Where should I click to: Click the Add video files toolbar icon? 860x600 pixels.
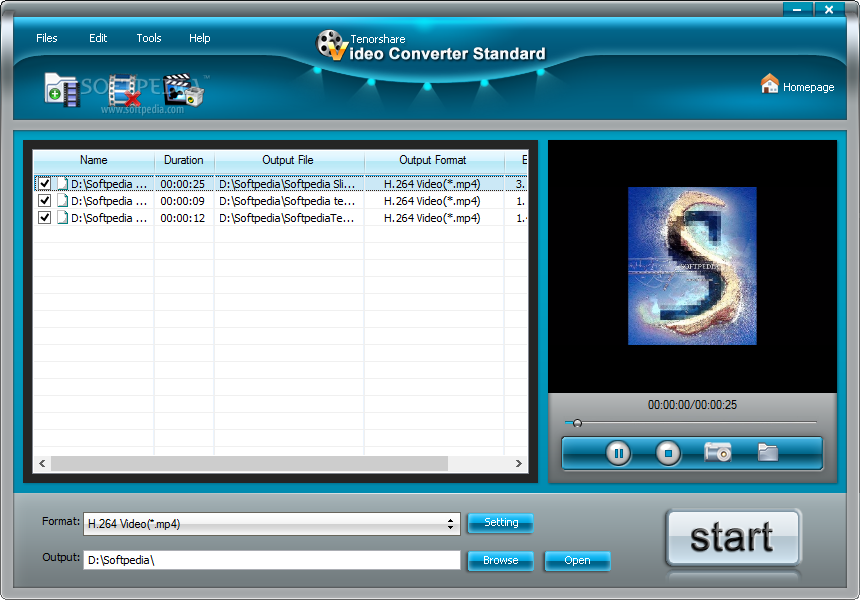click(61, 89)
